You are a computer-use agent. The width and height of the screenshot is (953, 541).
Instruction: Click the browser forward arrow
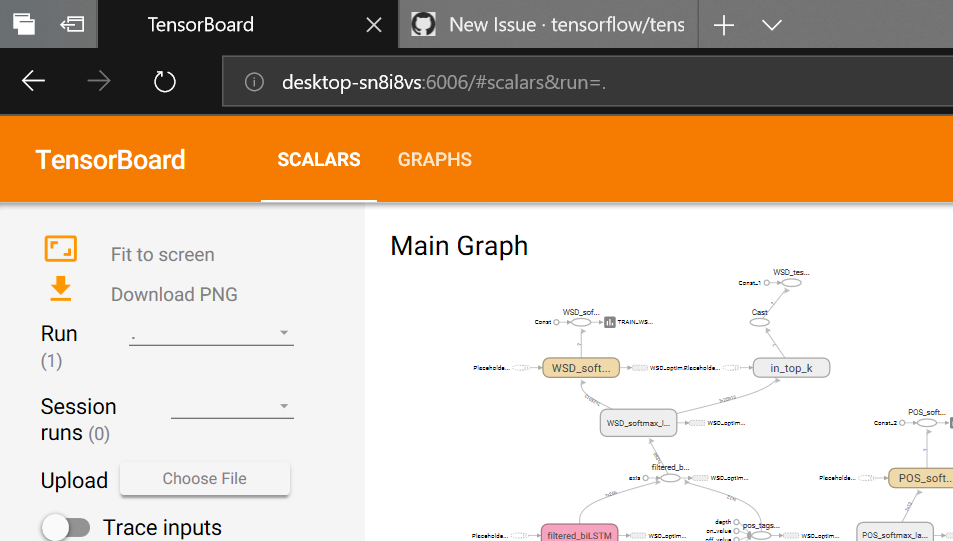click(x=98, y=80)
